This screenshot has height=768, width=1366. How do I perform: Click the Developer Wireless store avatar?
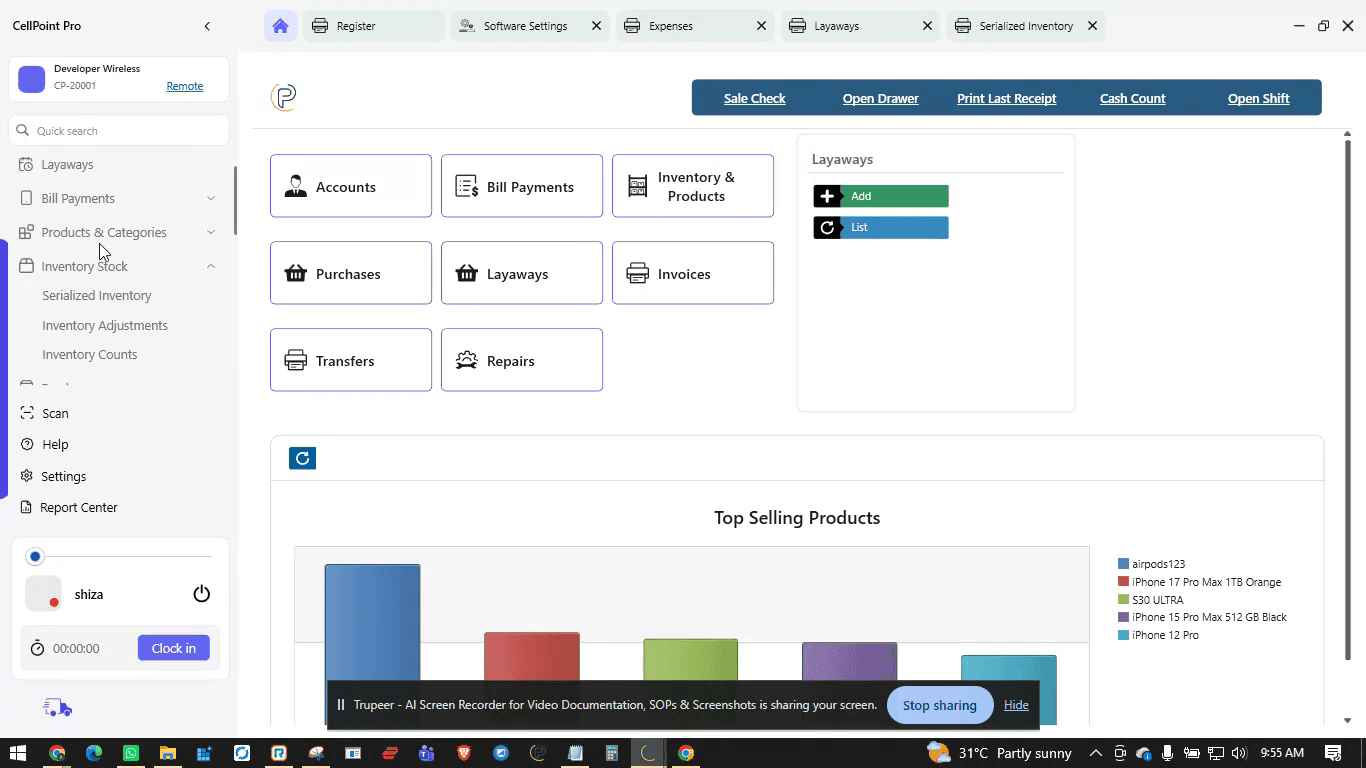(32, 79)
